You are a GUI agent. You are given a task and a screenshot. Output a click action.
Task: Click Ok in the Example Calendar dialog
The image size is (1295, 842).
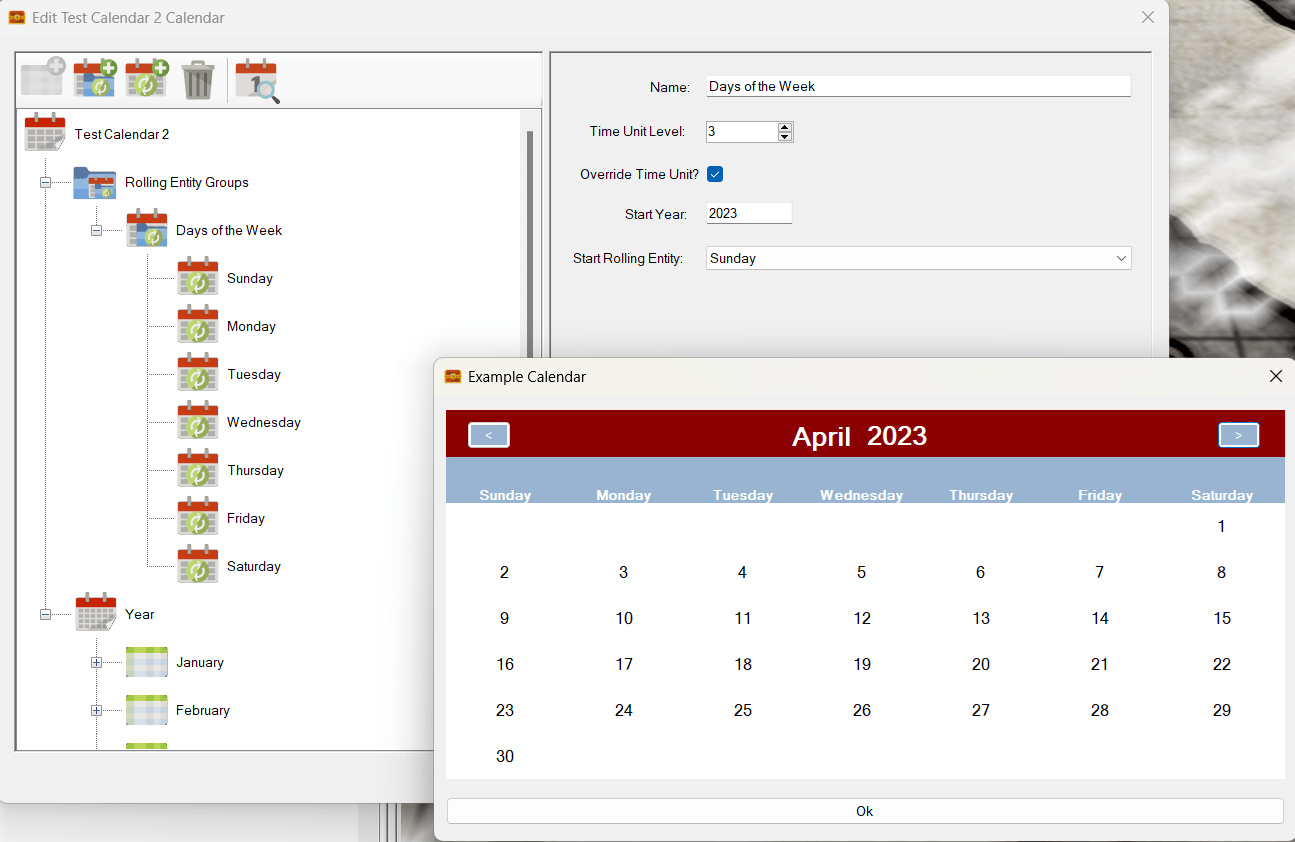(864, 811)
